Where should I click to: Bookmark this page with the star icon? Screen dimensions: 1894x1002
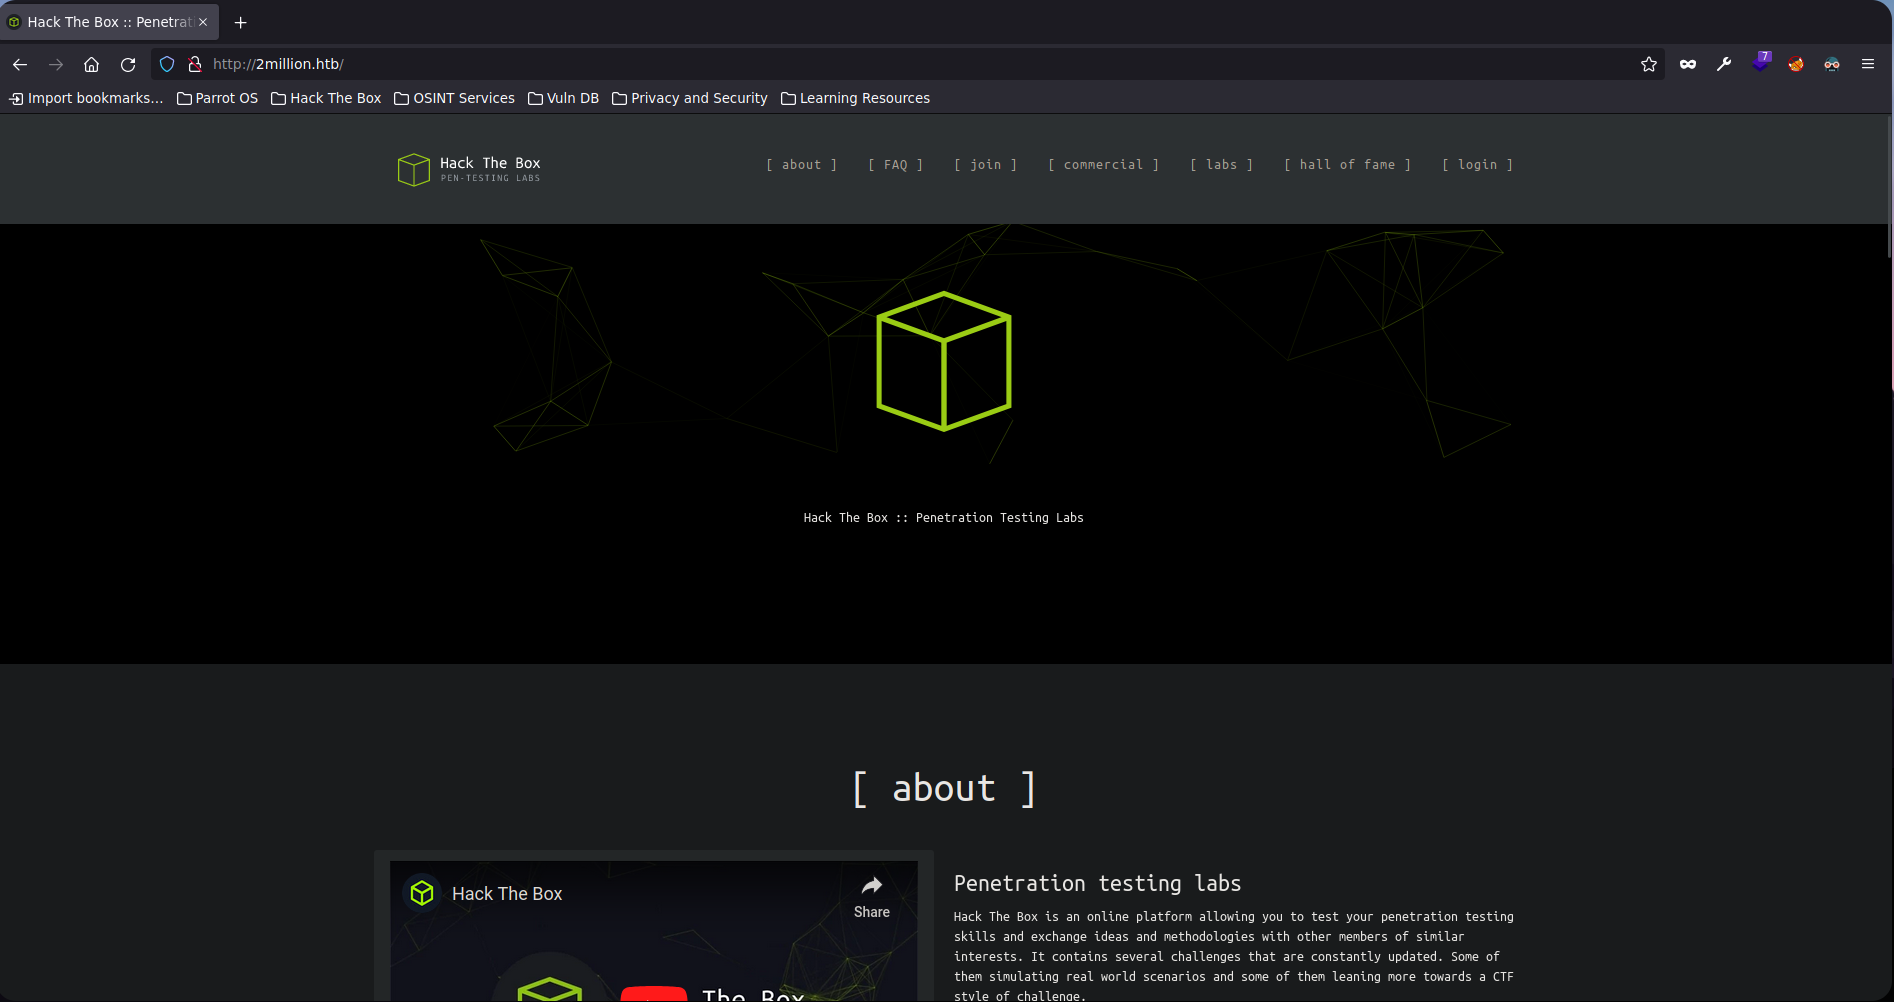(1649, 64)
